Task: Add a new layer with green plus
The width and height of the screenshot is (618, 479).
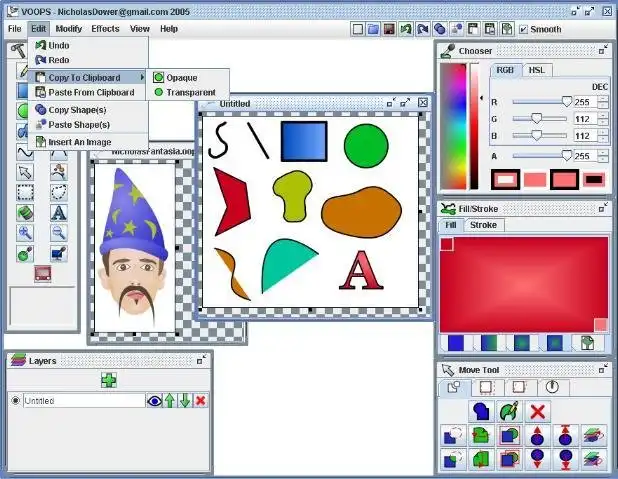Action: (x=109, y=380)
